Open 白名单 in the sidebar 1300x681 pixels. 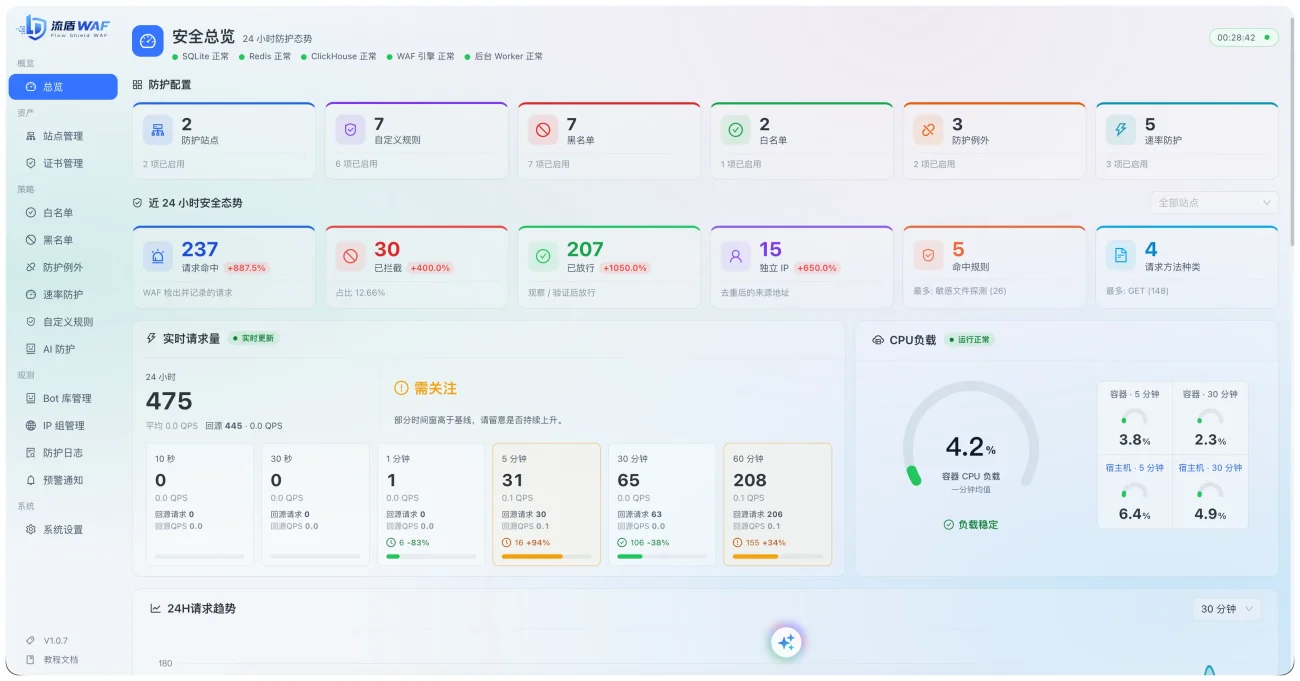click(x=63, y=213)
